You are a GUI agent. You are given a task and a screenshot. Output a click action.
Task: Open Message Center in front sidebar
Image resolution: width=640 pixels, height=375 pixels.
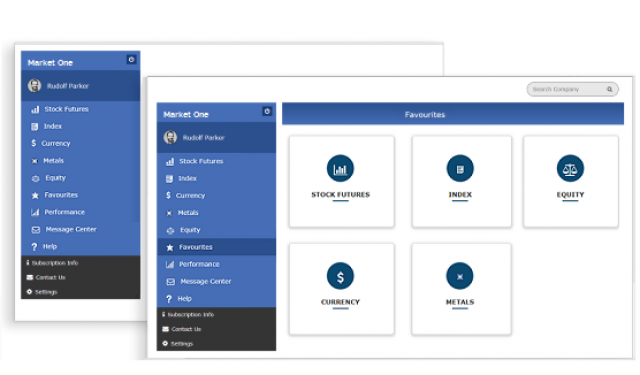(x=216, y=282)
